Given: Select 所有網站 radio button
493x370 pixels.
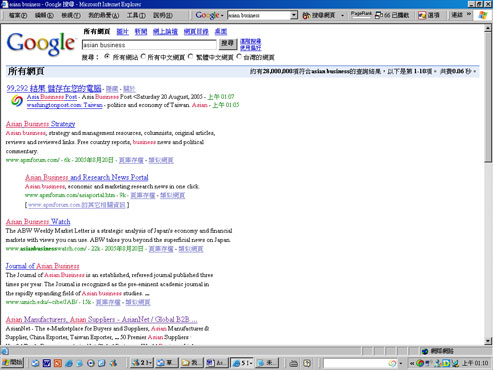Looking at the screenshot, I should [107, 56].
